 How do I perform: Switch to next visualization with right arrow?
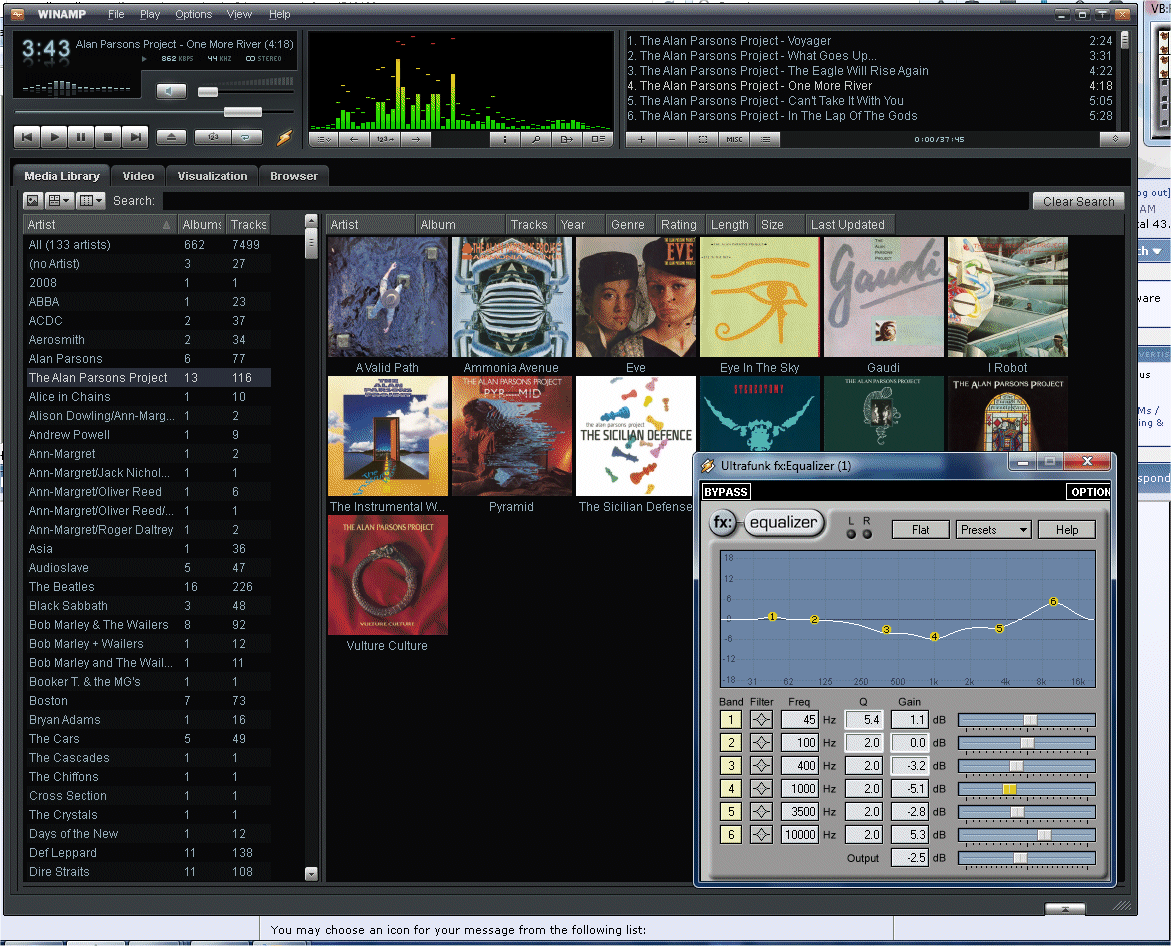point(415,139)
